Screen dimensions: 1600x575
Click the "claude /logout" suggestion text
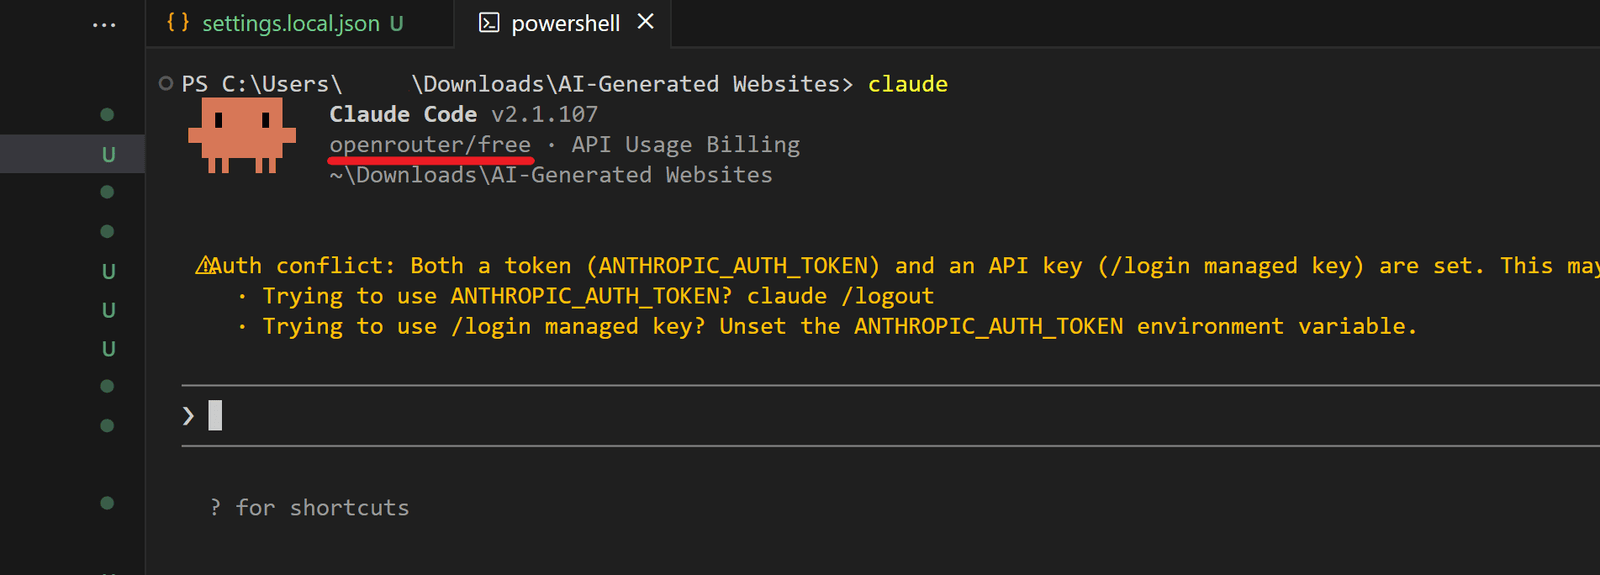tap(840, 296)
